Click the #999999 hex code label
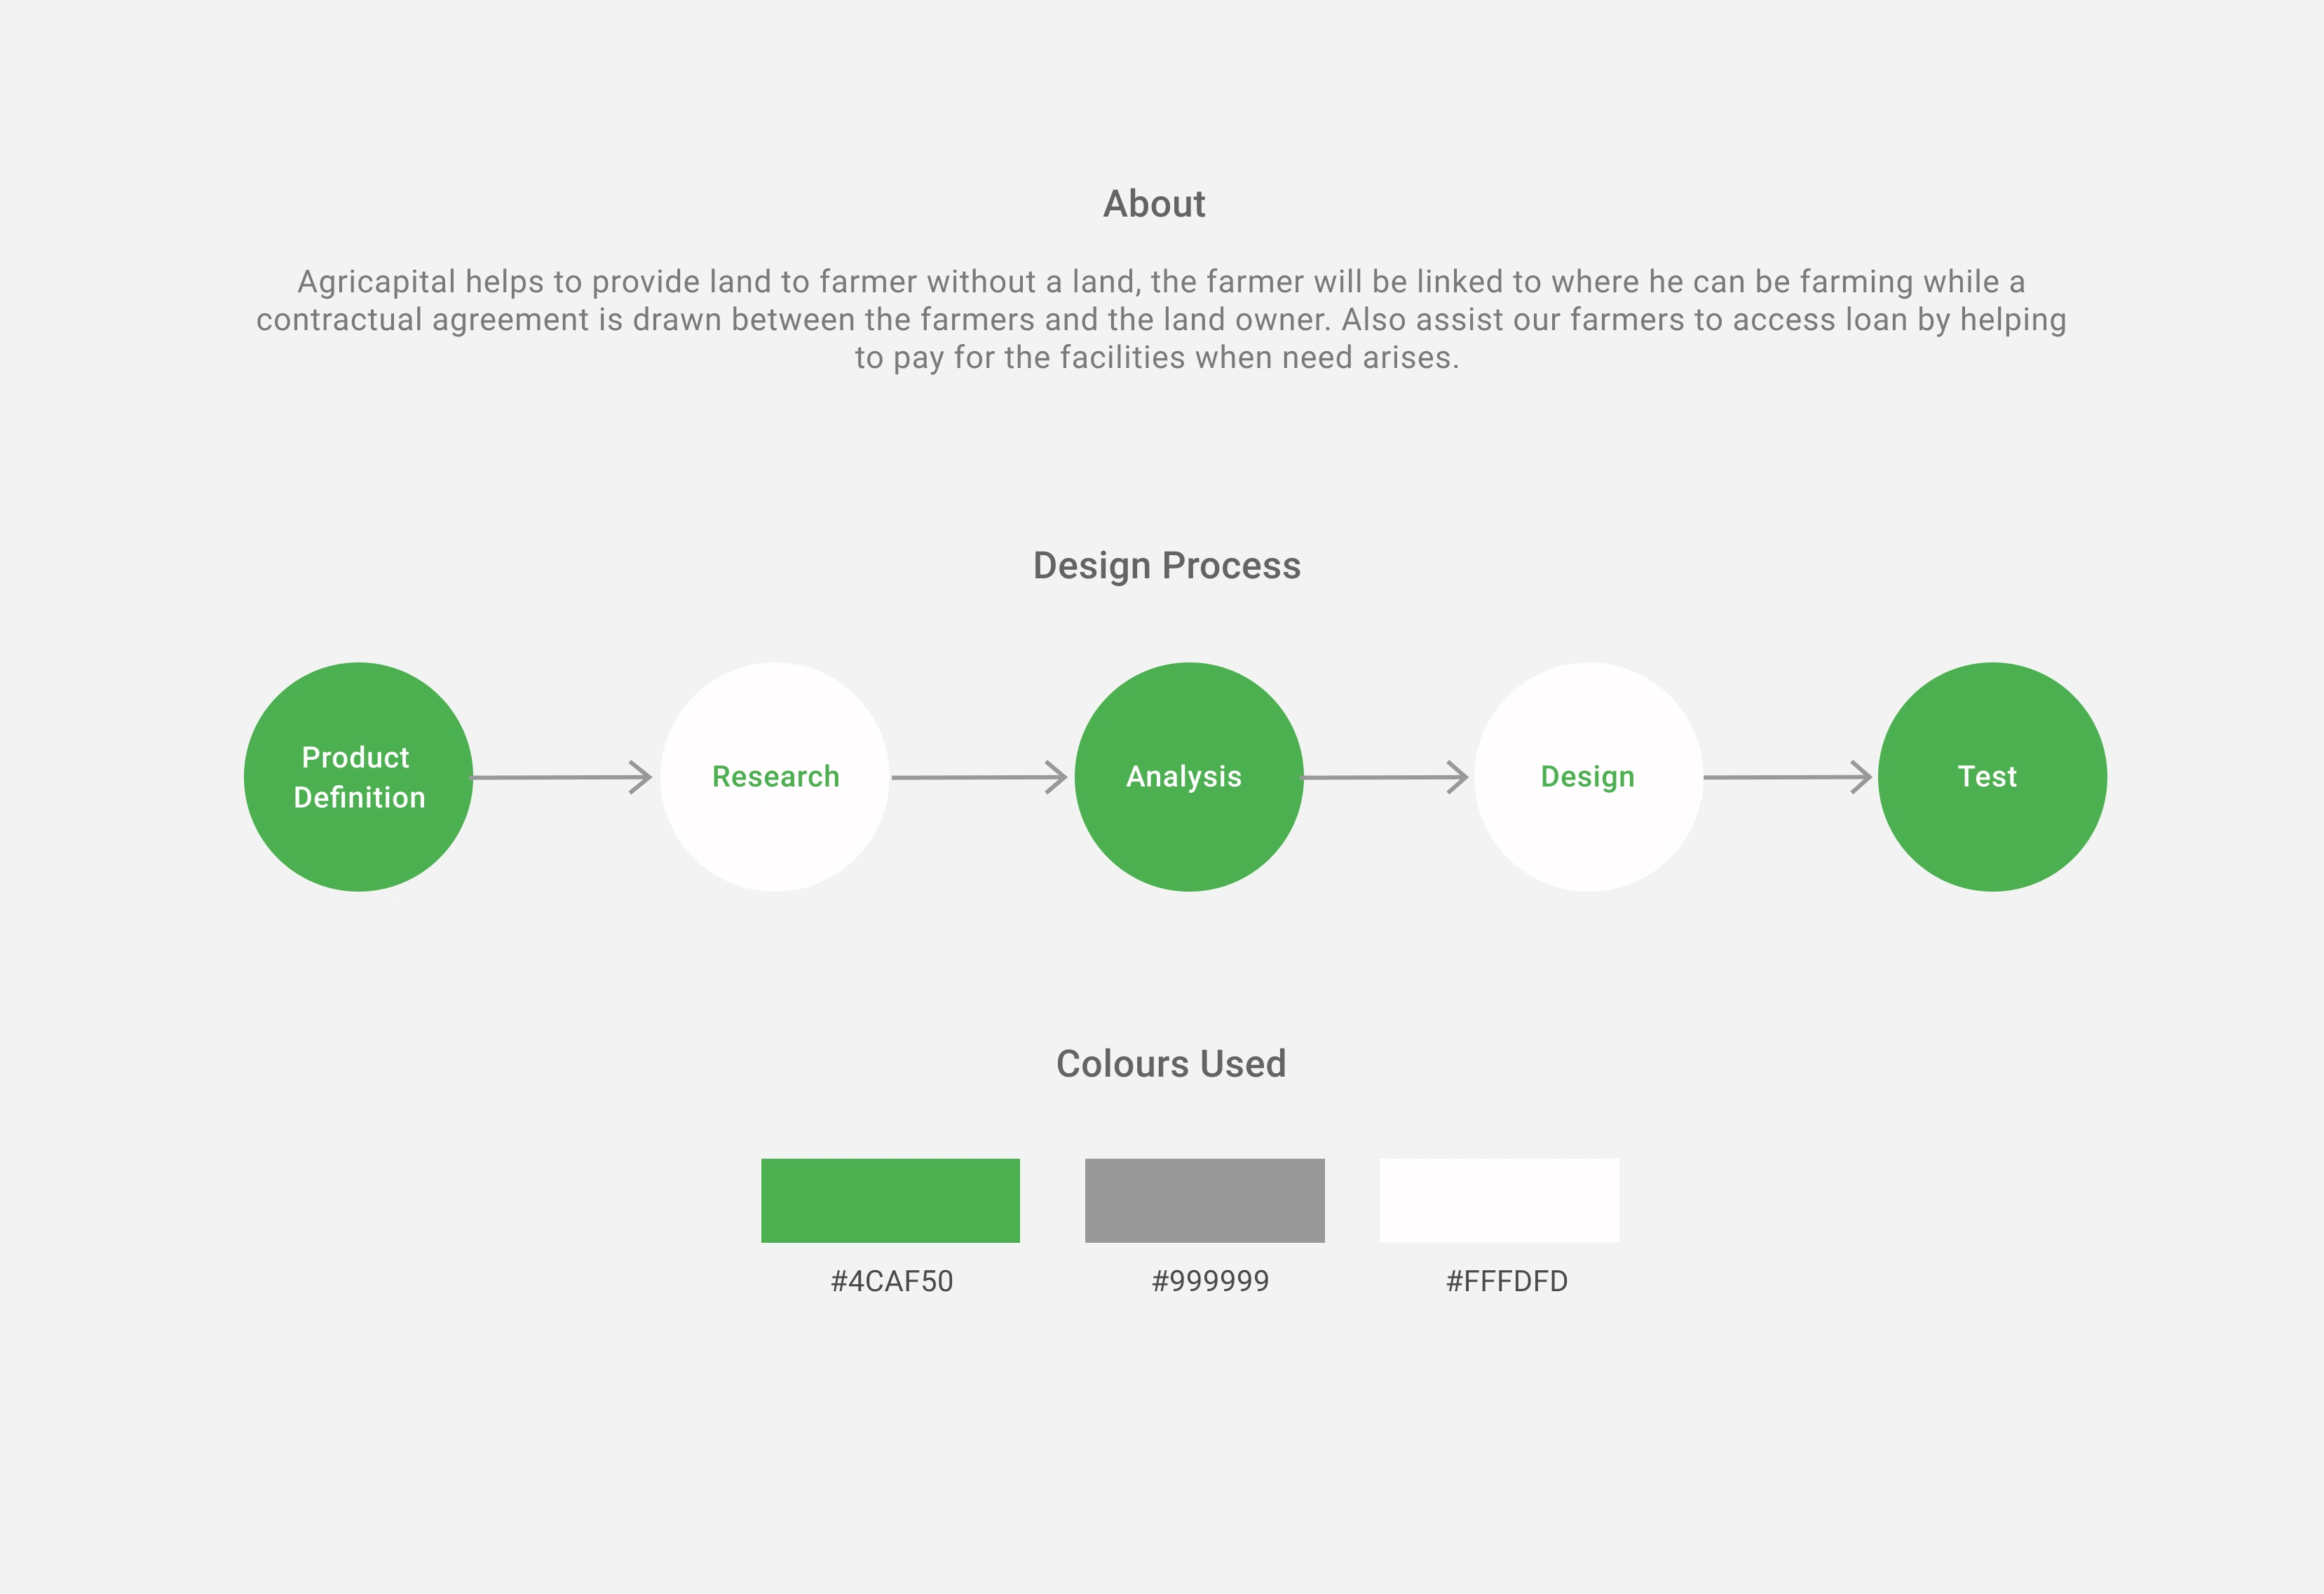 [1210, 1281]
